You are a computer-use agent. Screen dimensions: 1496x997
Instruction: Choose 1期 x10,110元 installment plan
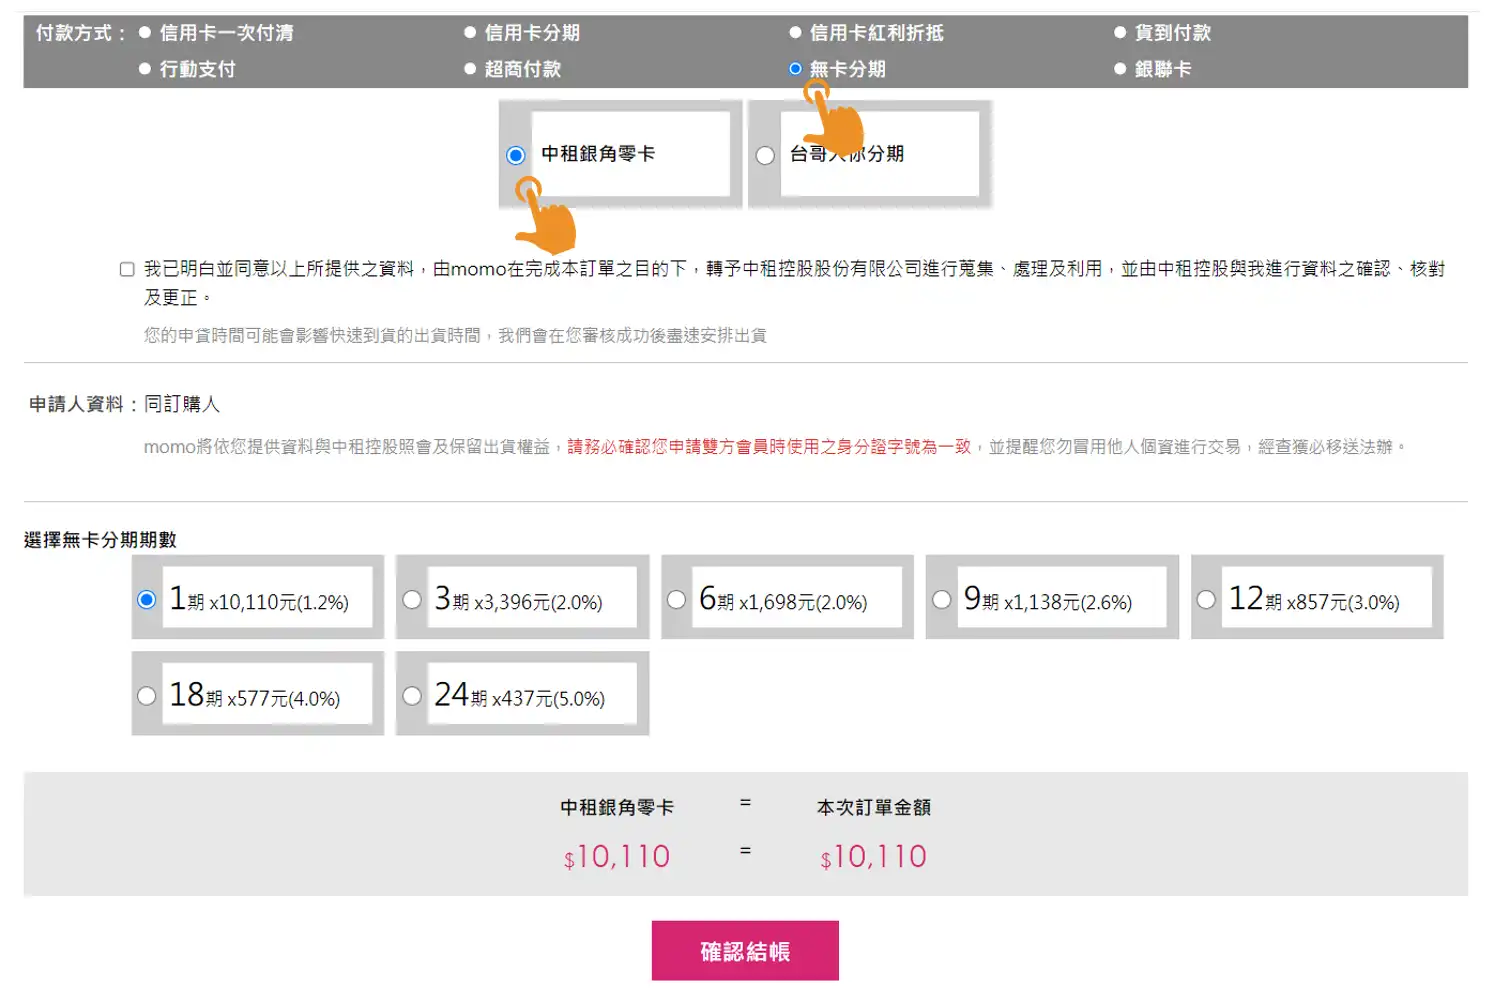tap(147, 599)
